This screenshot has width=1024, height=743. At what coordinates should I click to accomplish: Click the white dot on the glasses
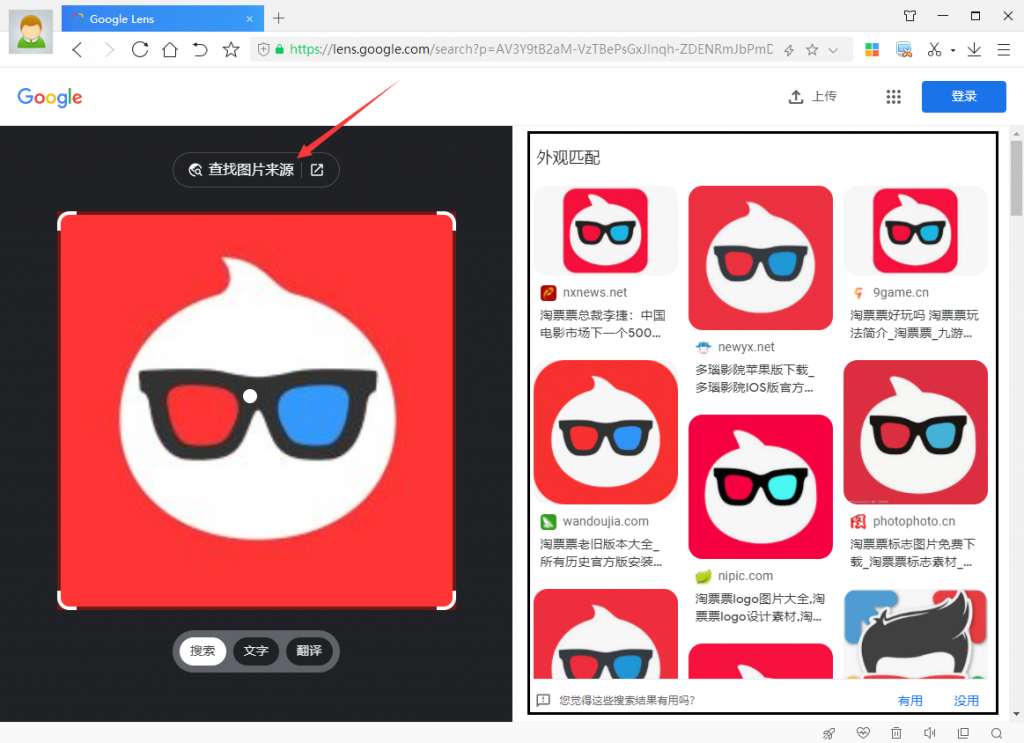pos(250,396)
